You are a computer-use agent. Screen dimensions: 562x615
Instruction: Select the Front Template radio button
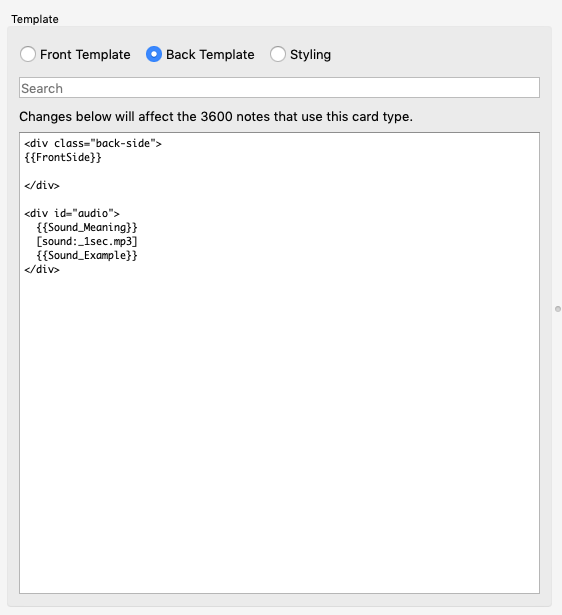point(28,54)
